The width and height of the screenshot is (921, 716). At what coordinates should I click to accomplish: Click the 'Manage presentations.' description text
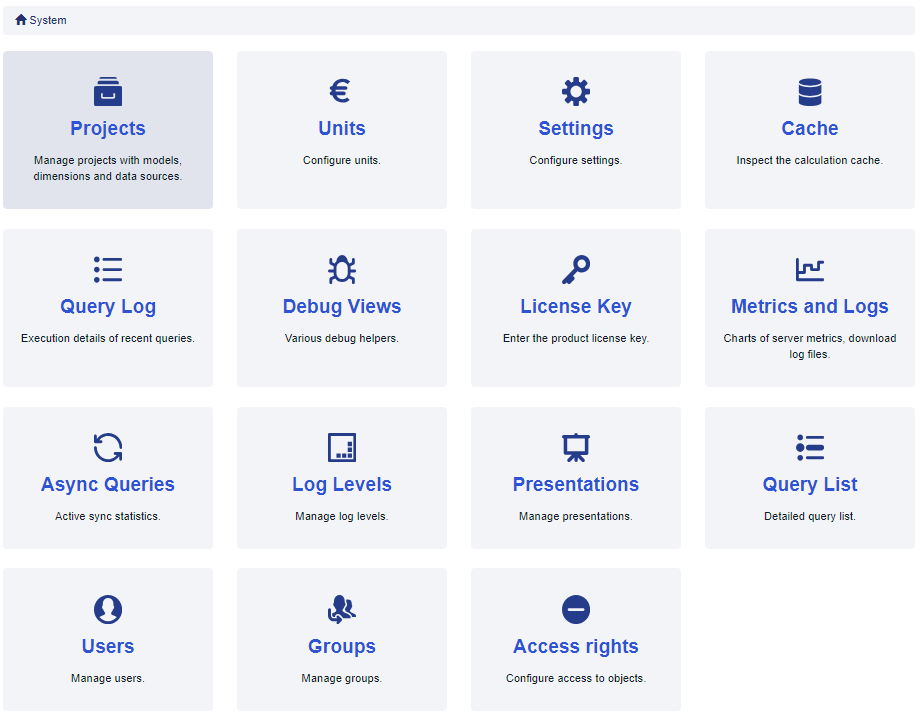click(576, 516)
